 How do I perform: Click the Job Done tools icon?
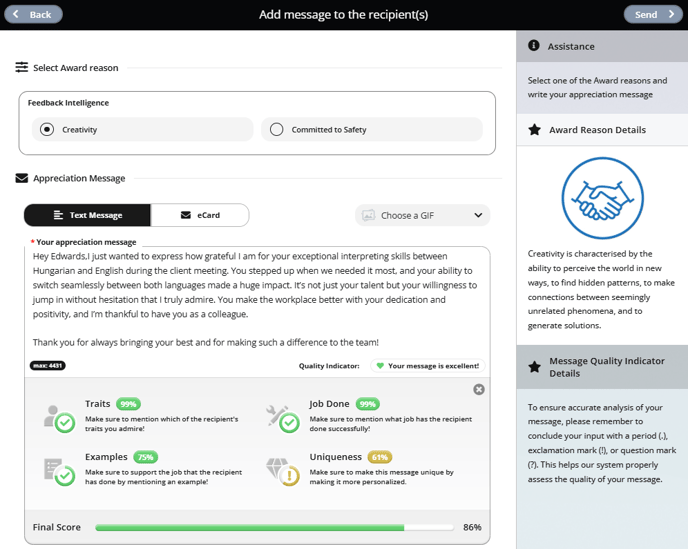click(283, 418)
